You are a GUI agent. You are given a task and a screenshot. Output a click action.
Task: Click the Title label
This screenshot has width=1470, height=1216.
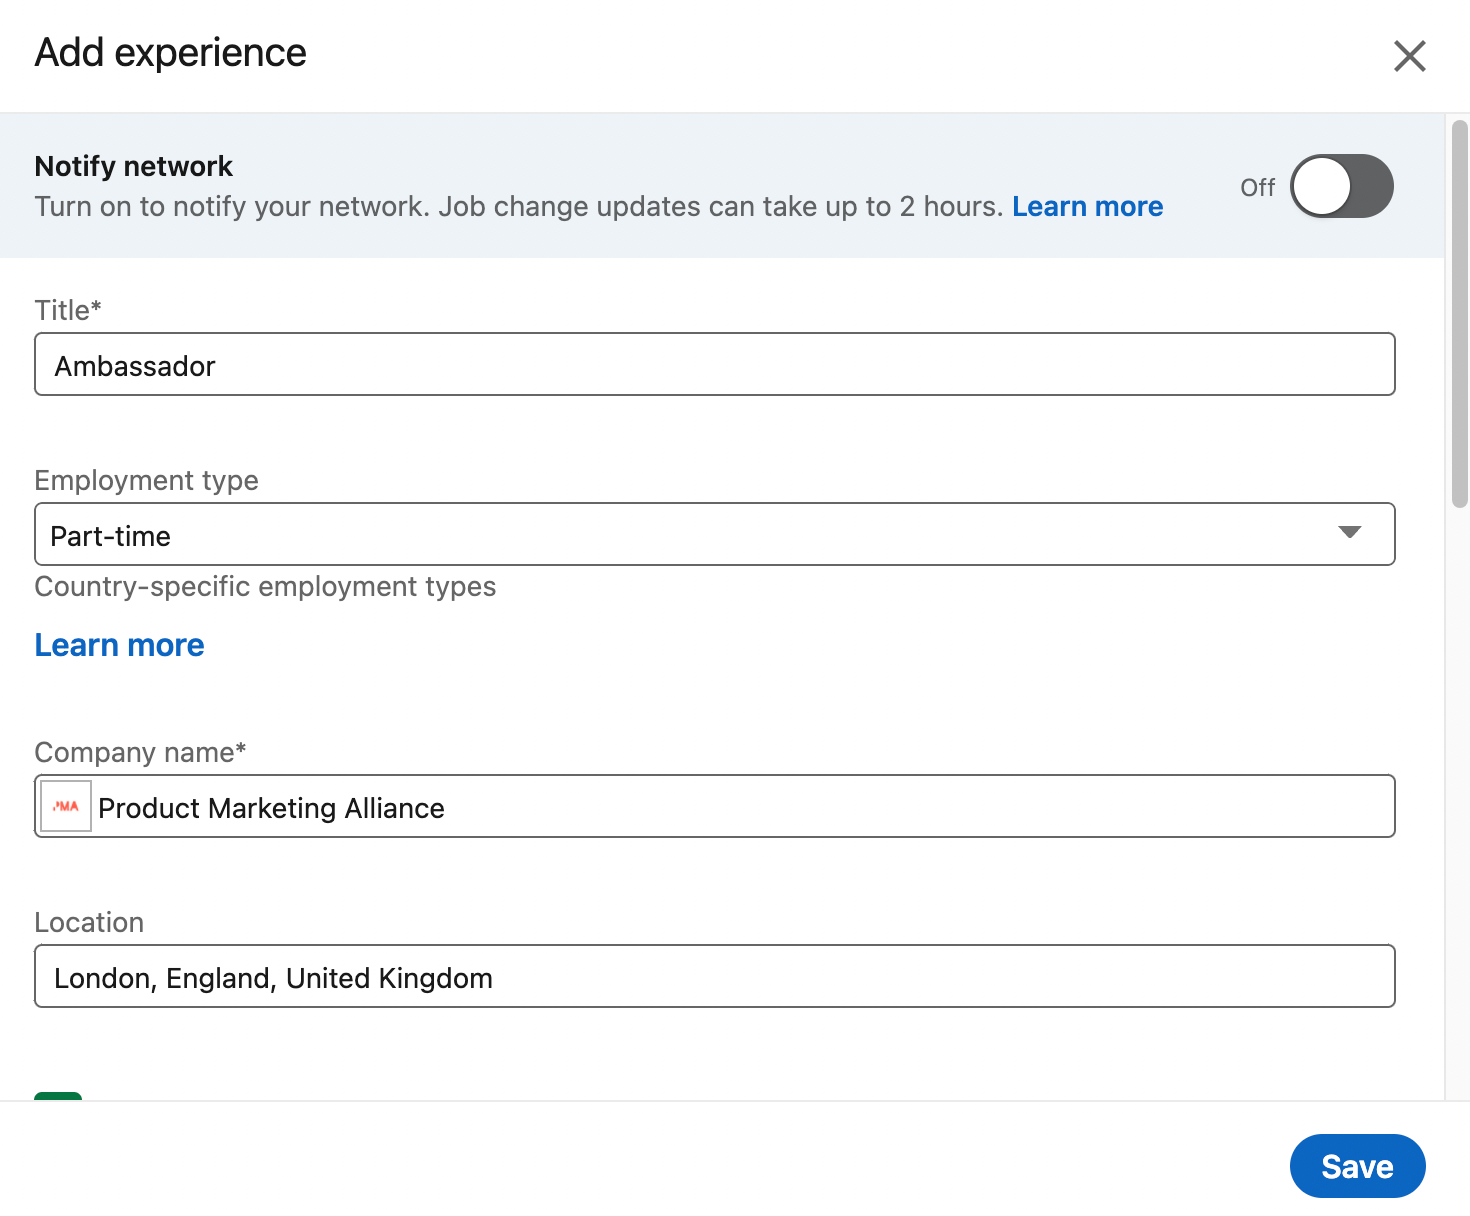[x=68, y=310]
